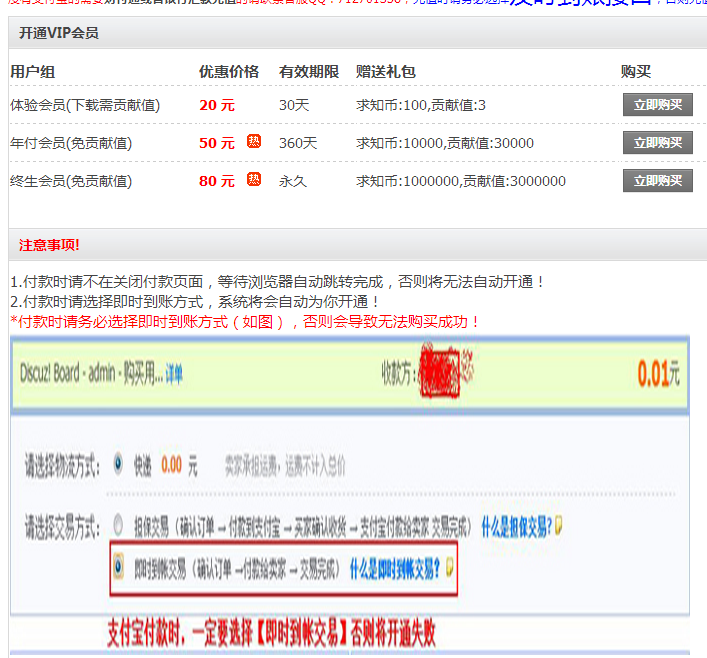Click the 求知币:10000,贡献值:30000 gift cell
The height and width of the screenshot is (658, 707).
tap(445, 143)
